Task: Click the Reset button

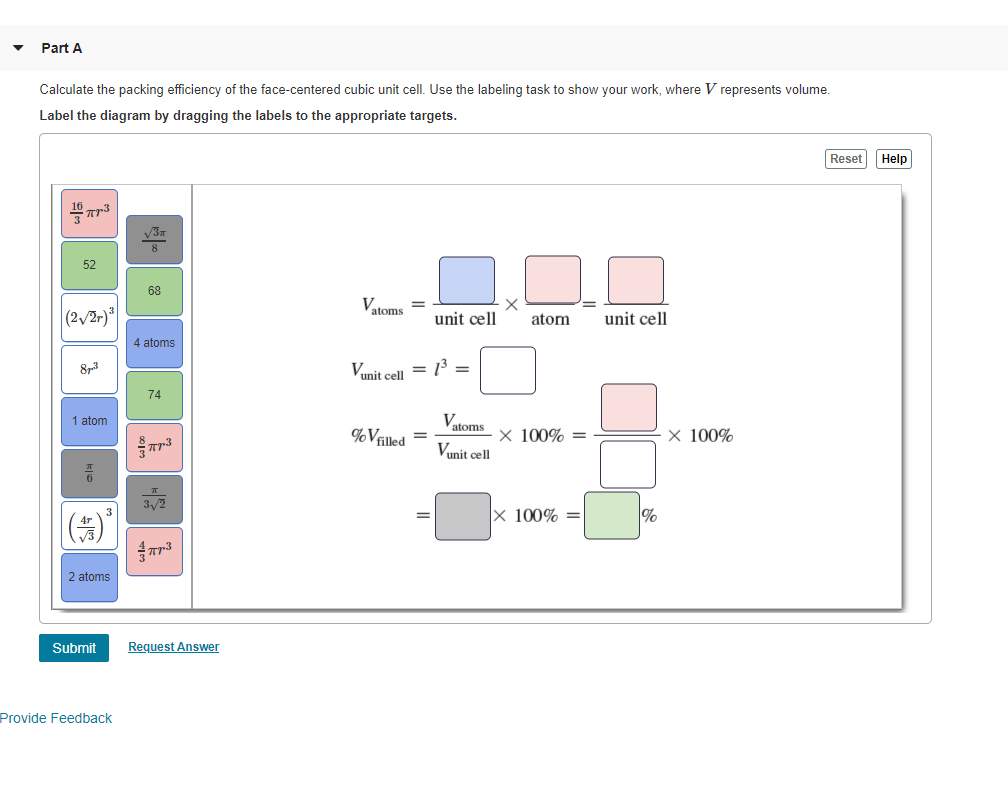Action: pos(845,158)
